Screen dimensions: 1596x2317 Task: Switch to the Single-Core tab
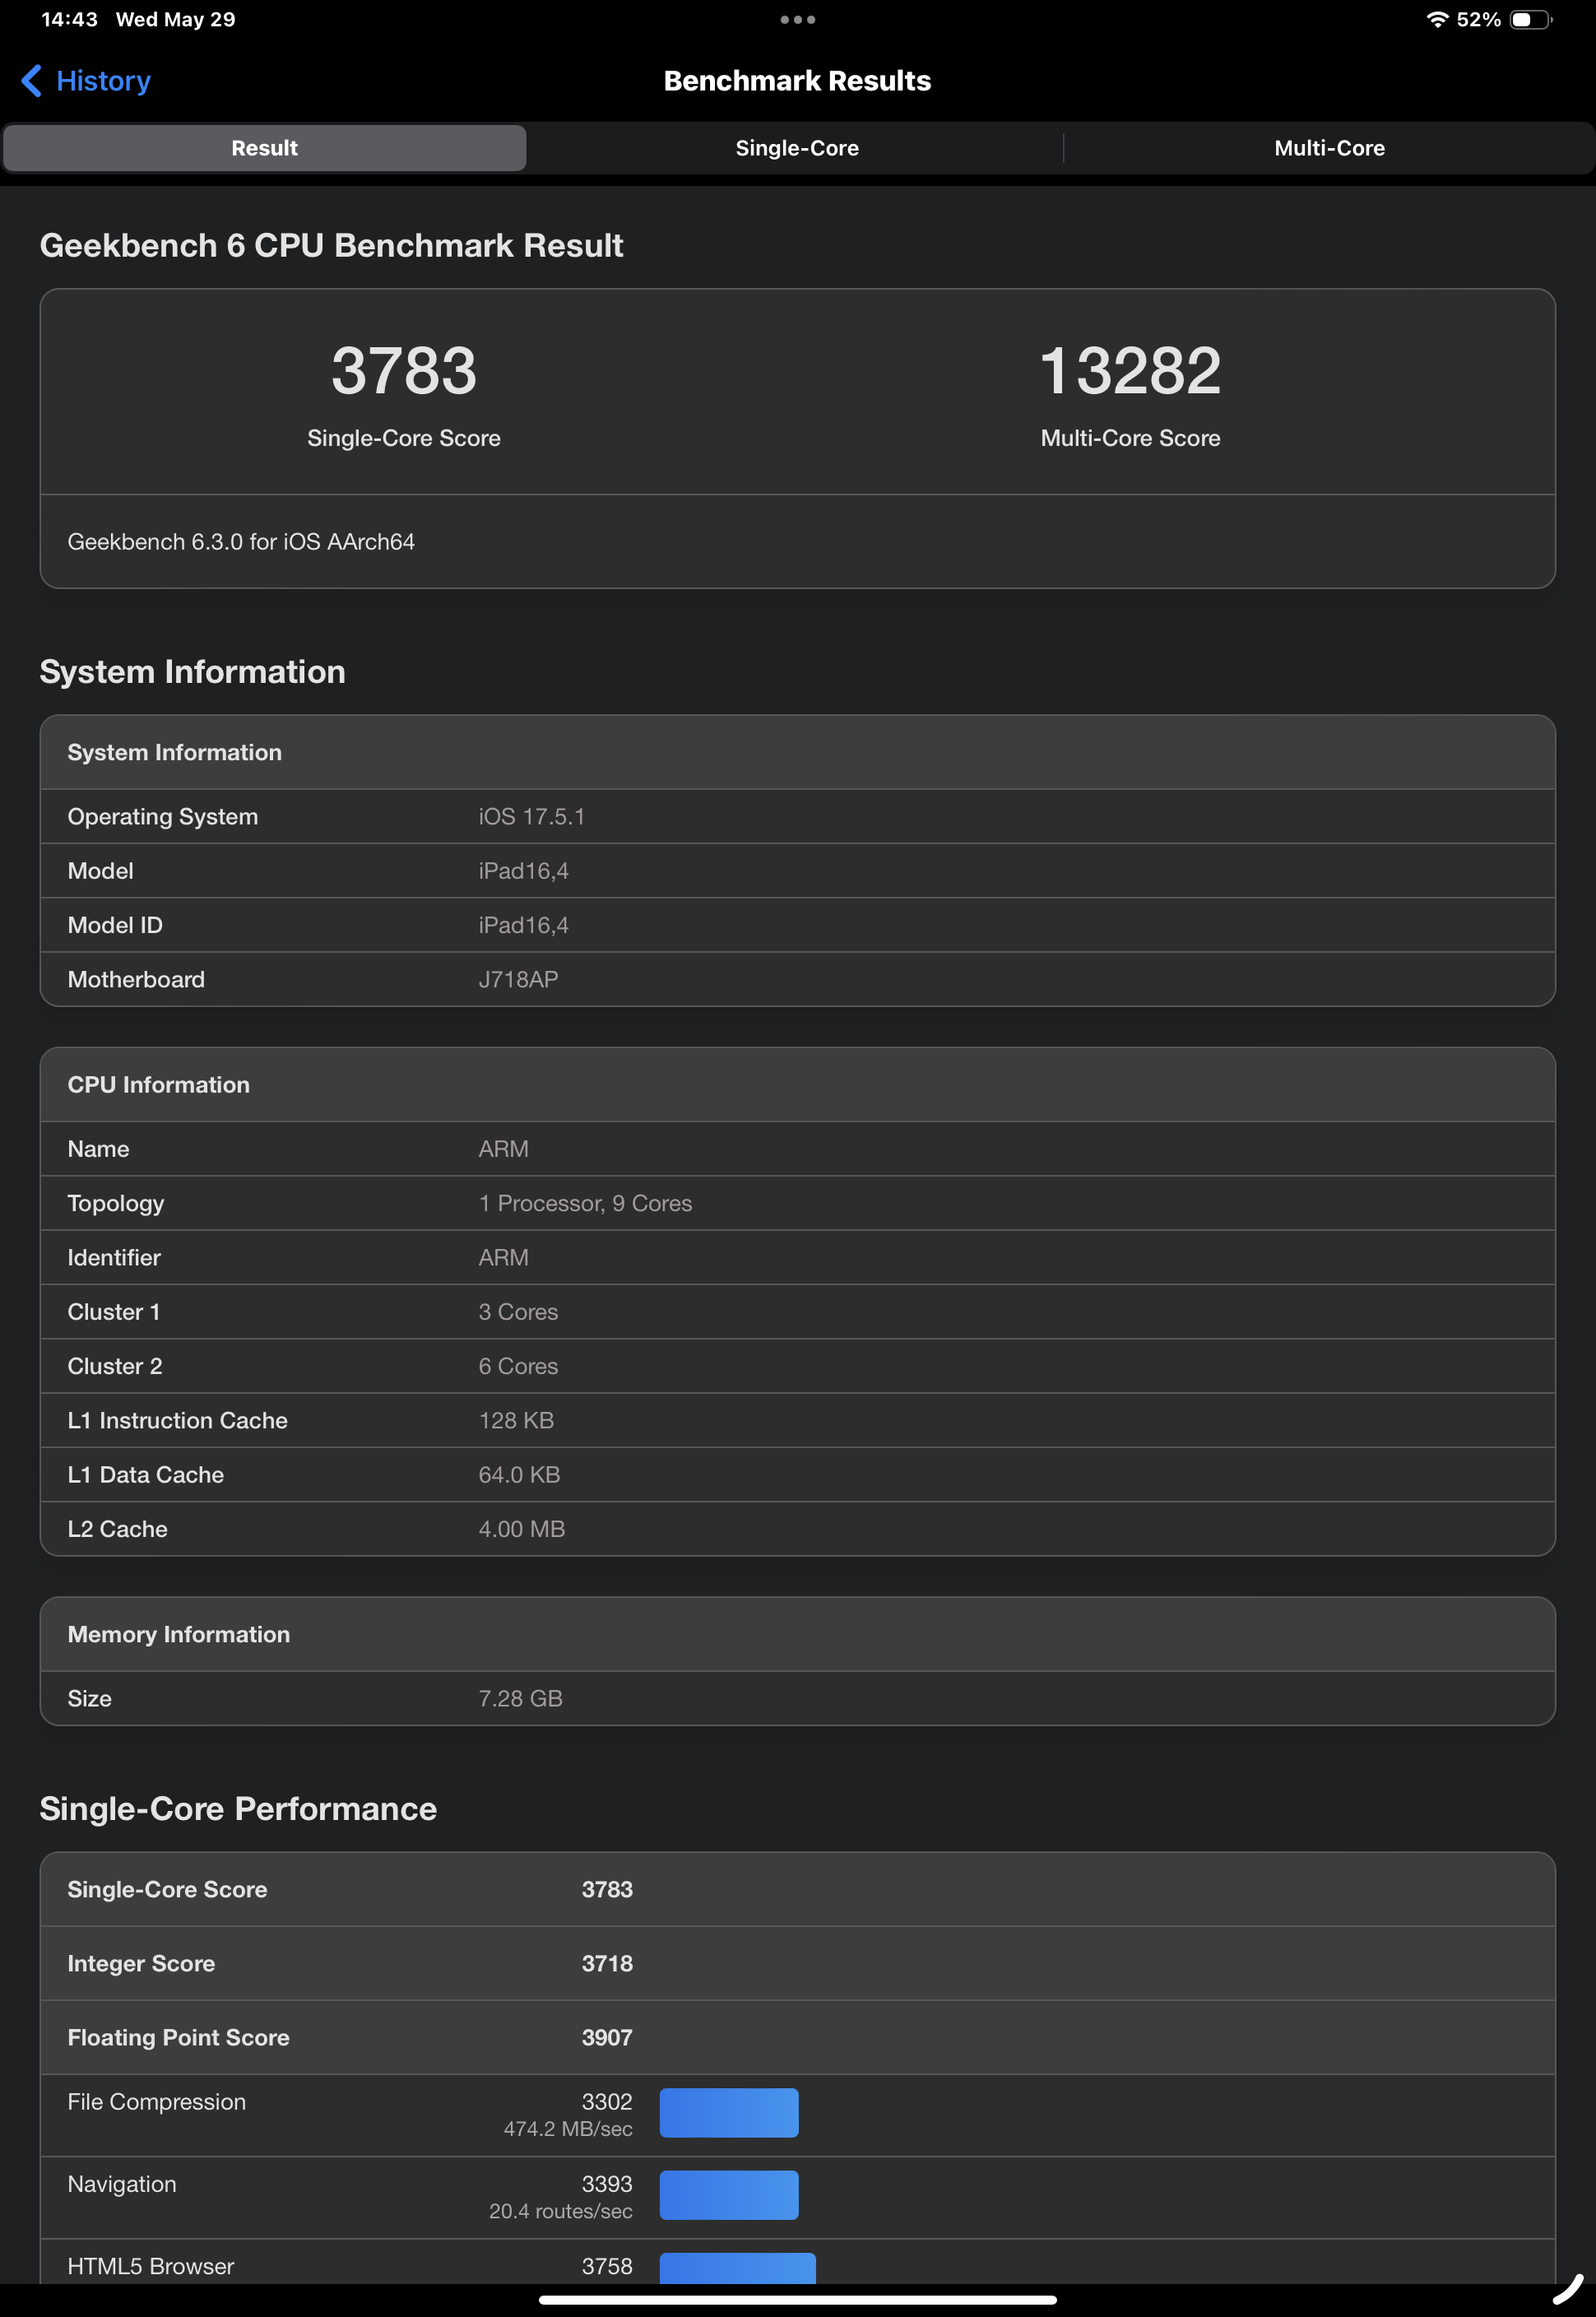point(797,148)
